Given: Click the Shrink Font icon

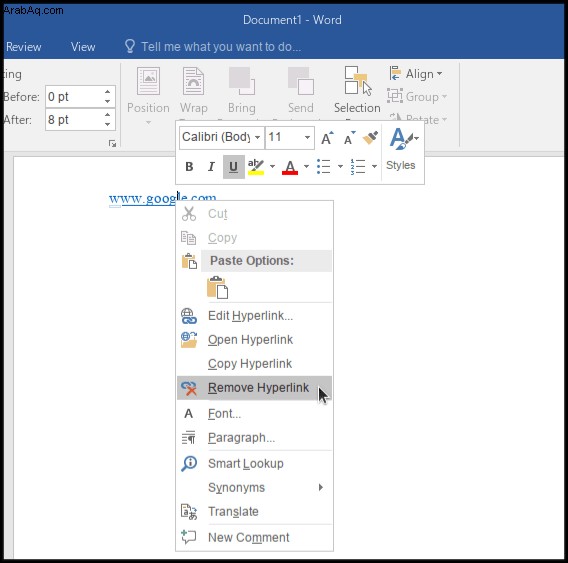Looking at the screenshot, I should click(349, 138).
